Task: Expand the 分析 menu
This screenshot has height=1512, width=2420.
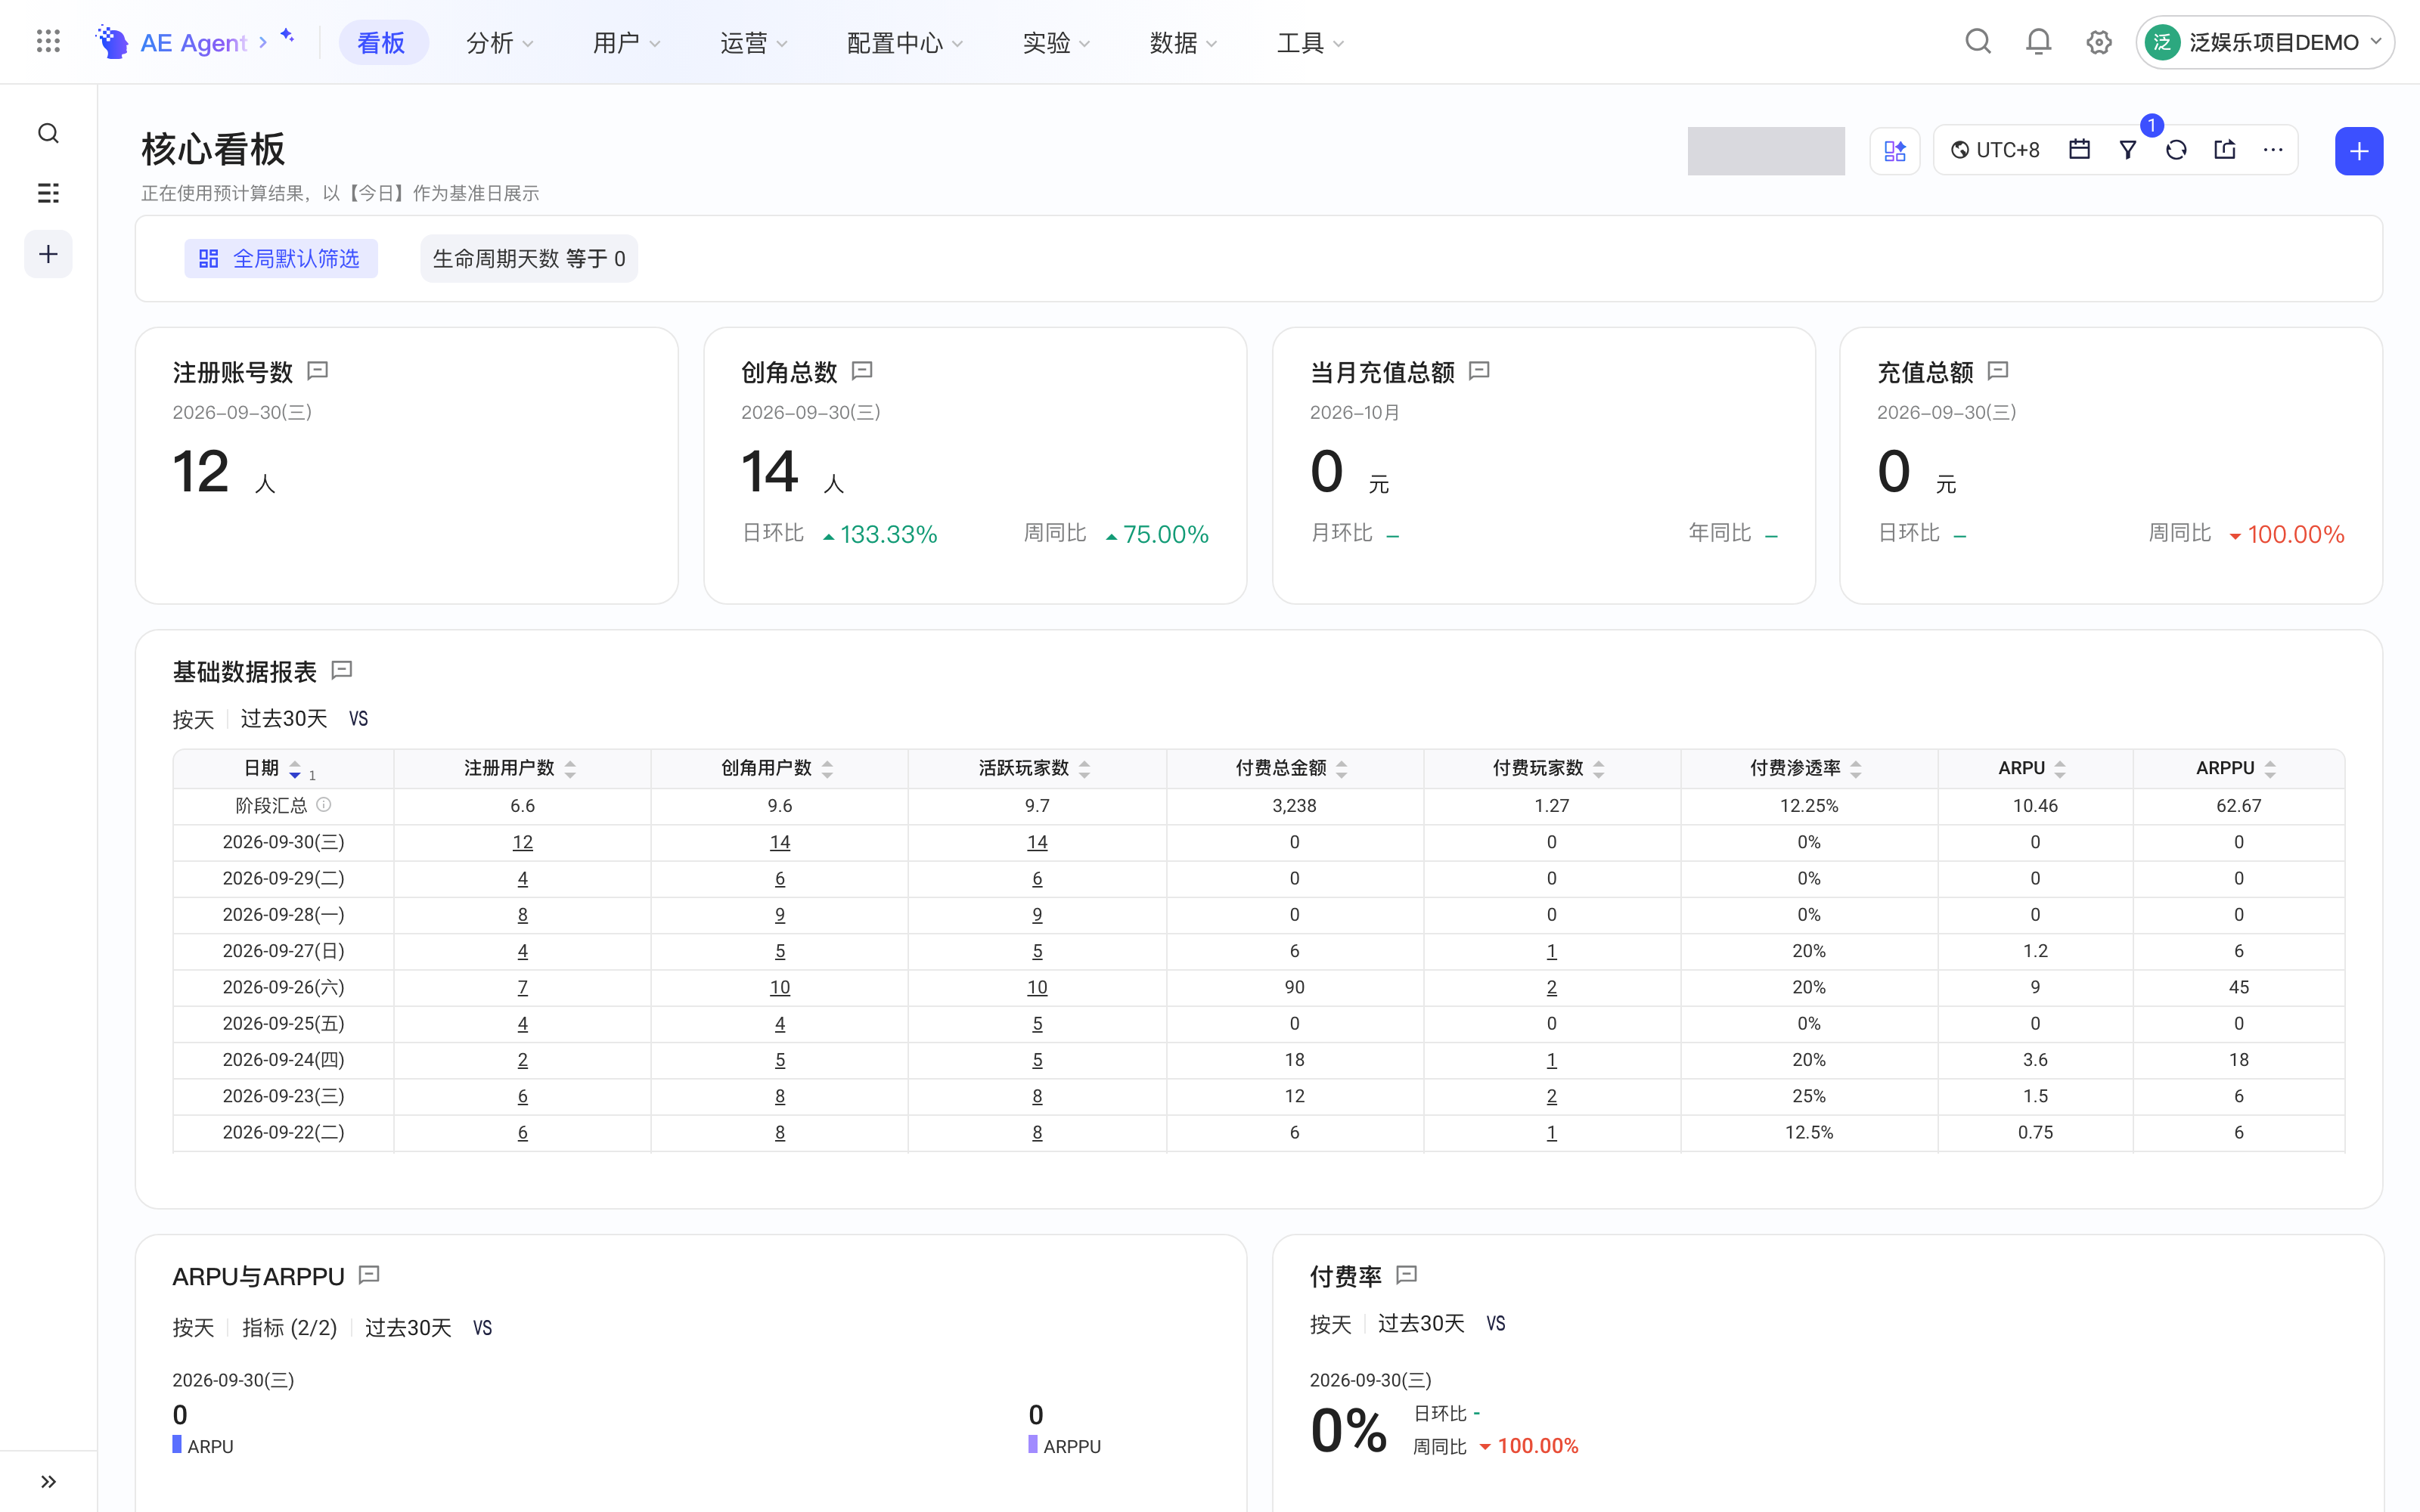Action: pyautogui.click(x=500, y=43)
